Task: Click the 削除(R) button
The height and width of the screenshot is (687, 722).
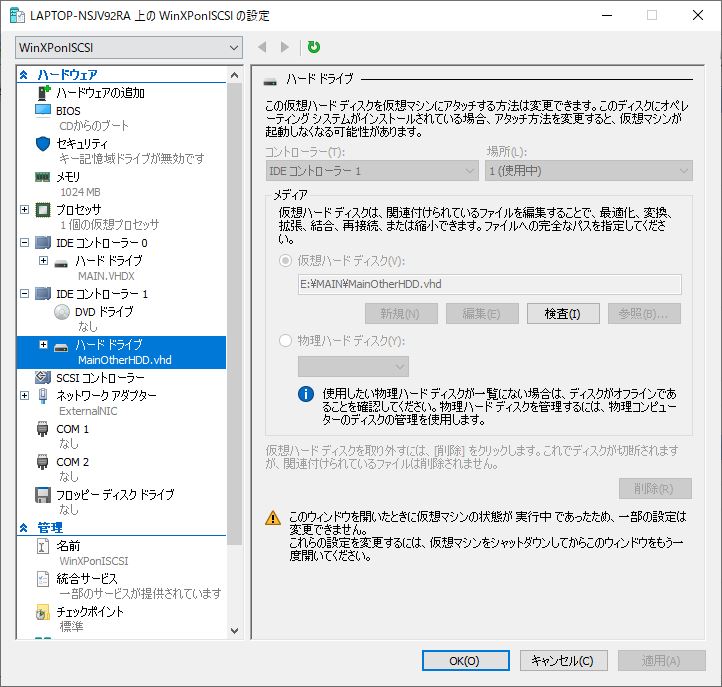Action: click(x=655, y=489)
